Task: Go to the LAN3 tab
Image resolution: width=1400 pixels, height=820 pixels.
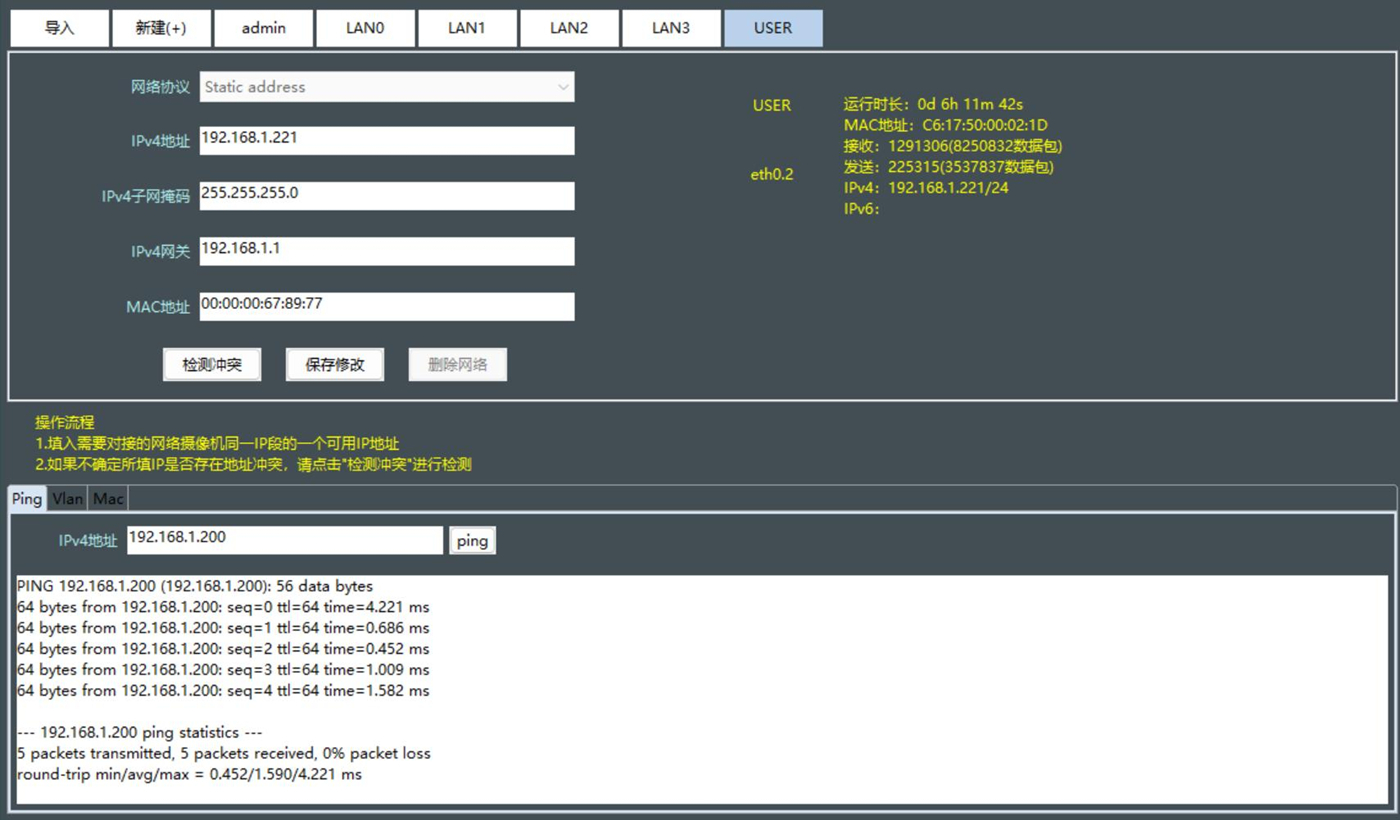Action: coord(671,28)
